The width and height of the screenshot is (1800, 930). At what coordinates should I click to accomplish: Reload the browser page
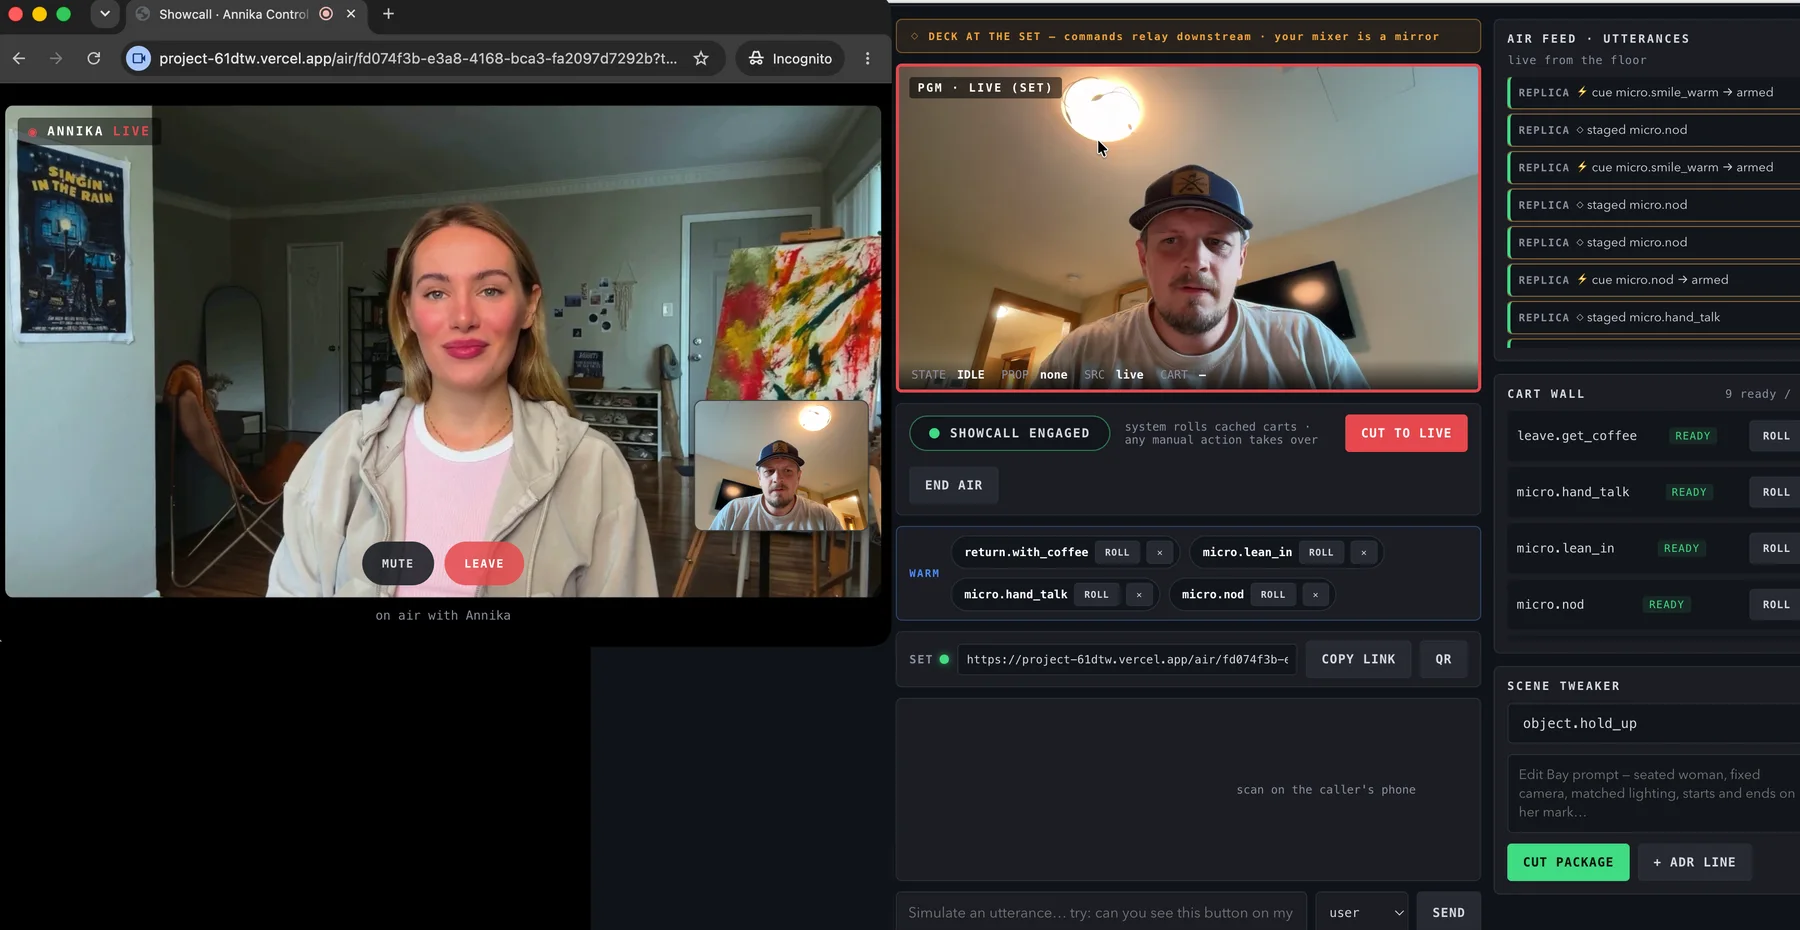pyautogui.click(x=94, y=58)
